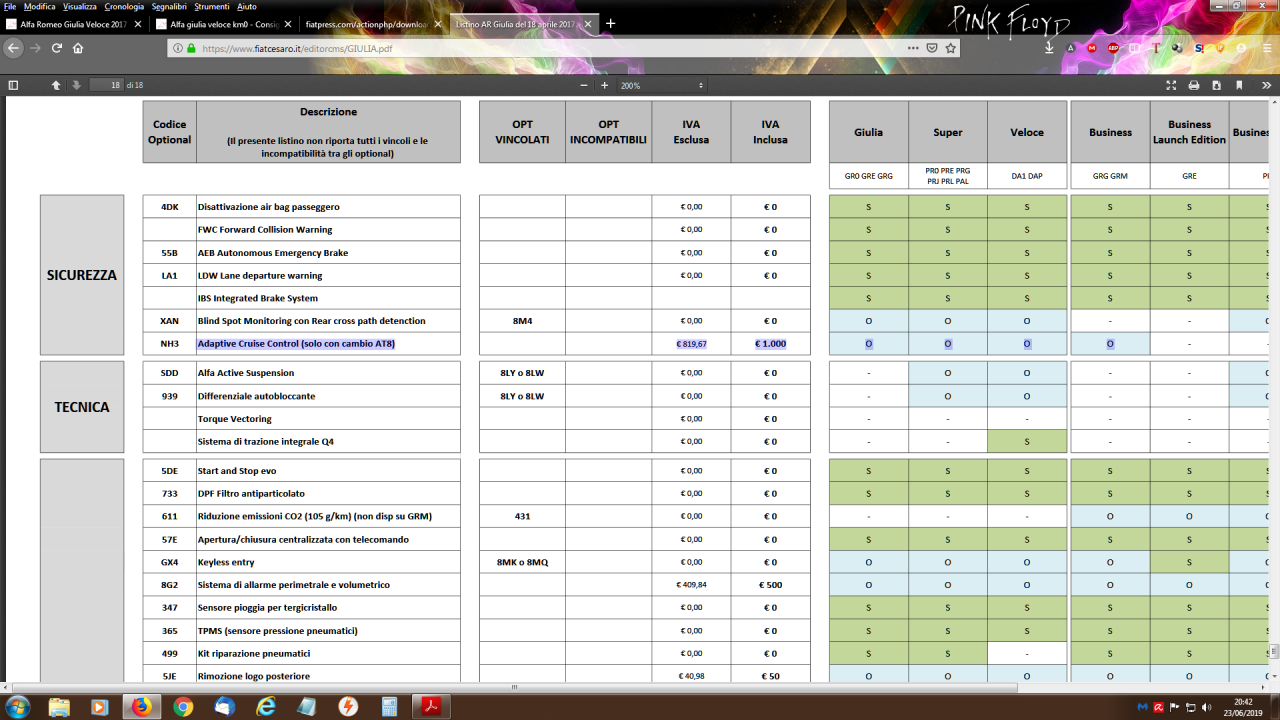Download the PDF file from viewer toolbar

pyautogui.click(x=1217, y=85)
